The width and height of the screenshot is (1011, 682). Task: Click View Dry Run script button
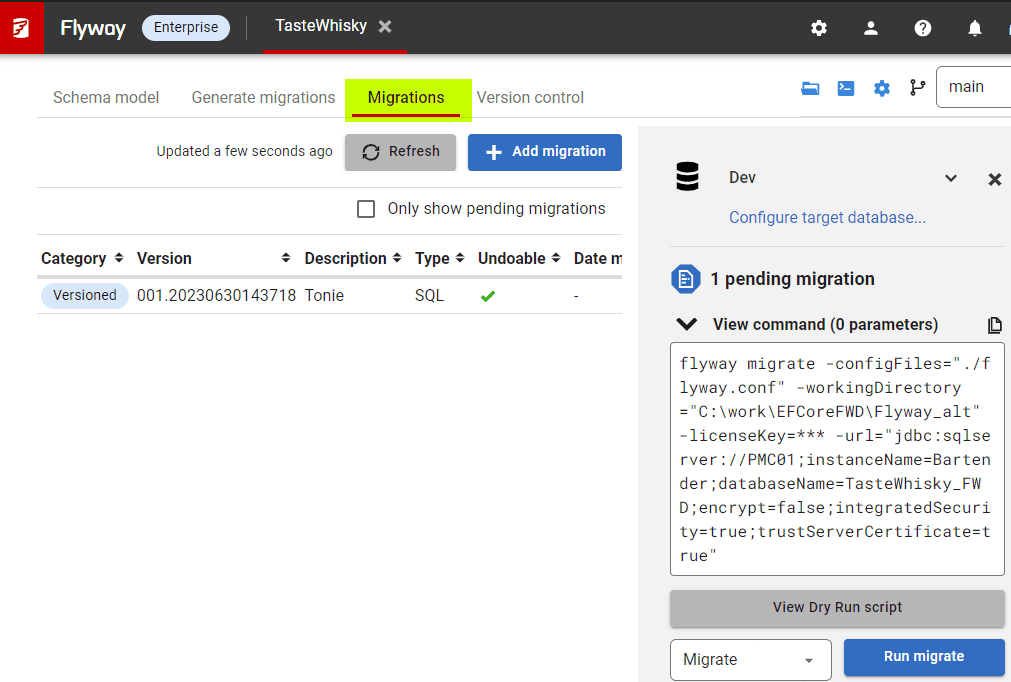coord(837,608)
